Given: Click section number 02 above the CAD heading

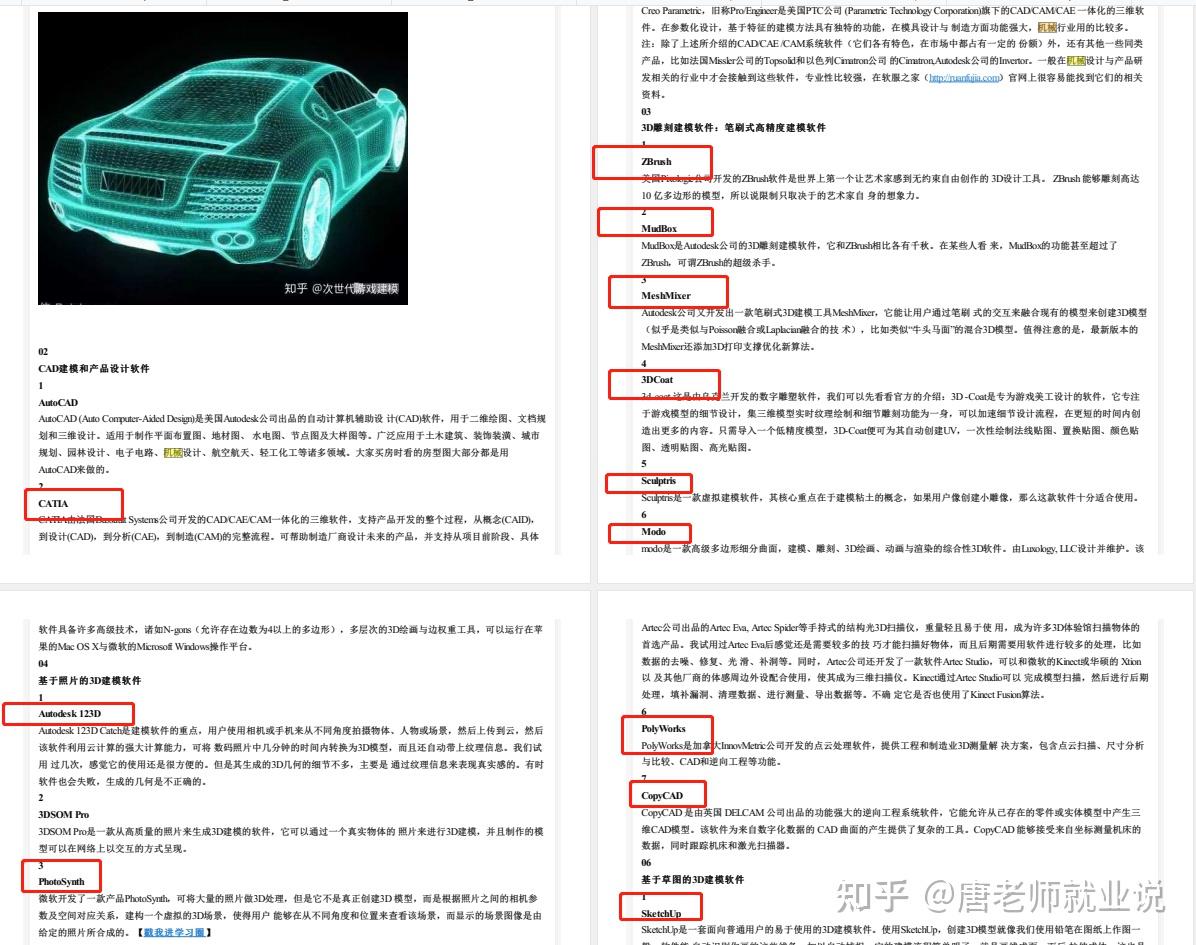Looking at the screenshot, I should coord(43,352).
